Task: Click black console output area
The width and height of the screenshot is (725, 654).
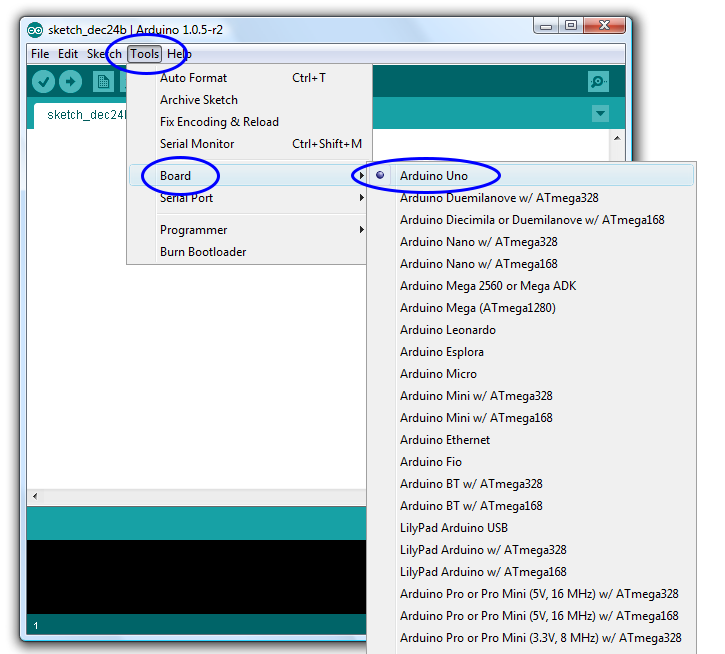Action: [197, 577]
